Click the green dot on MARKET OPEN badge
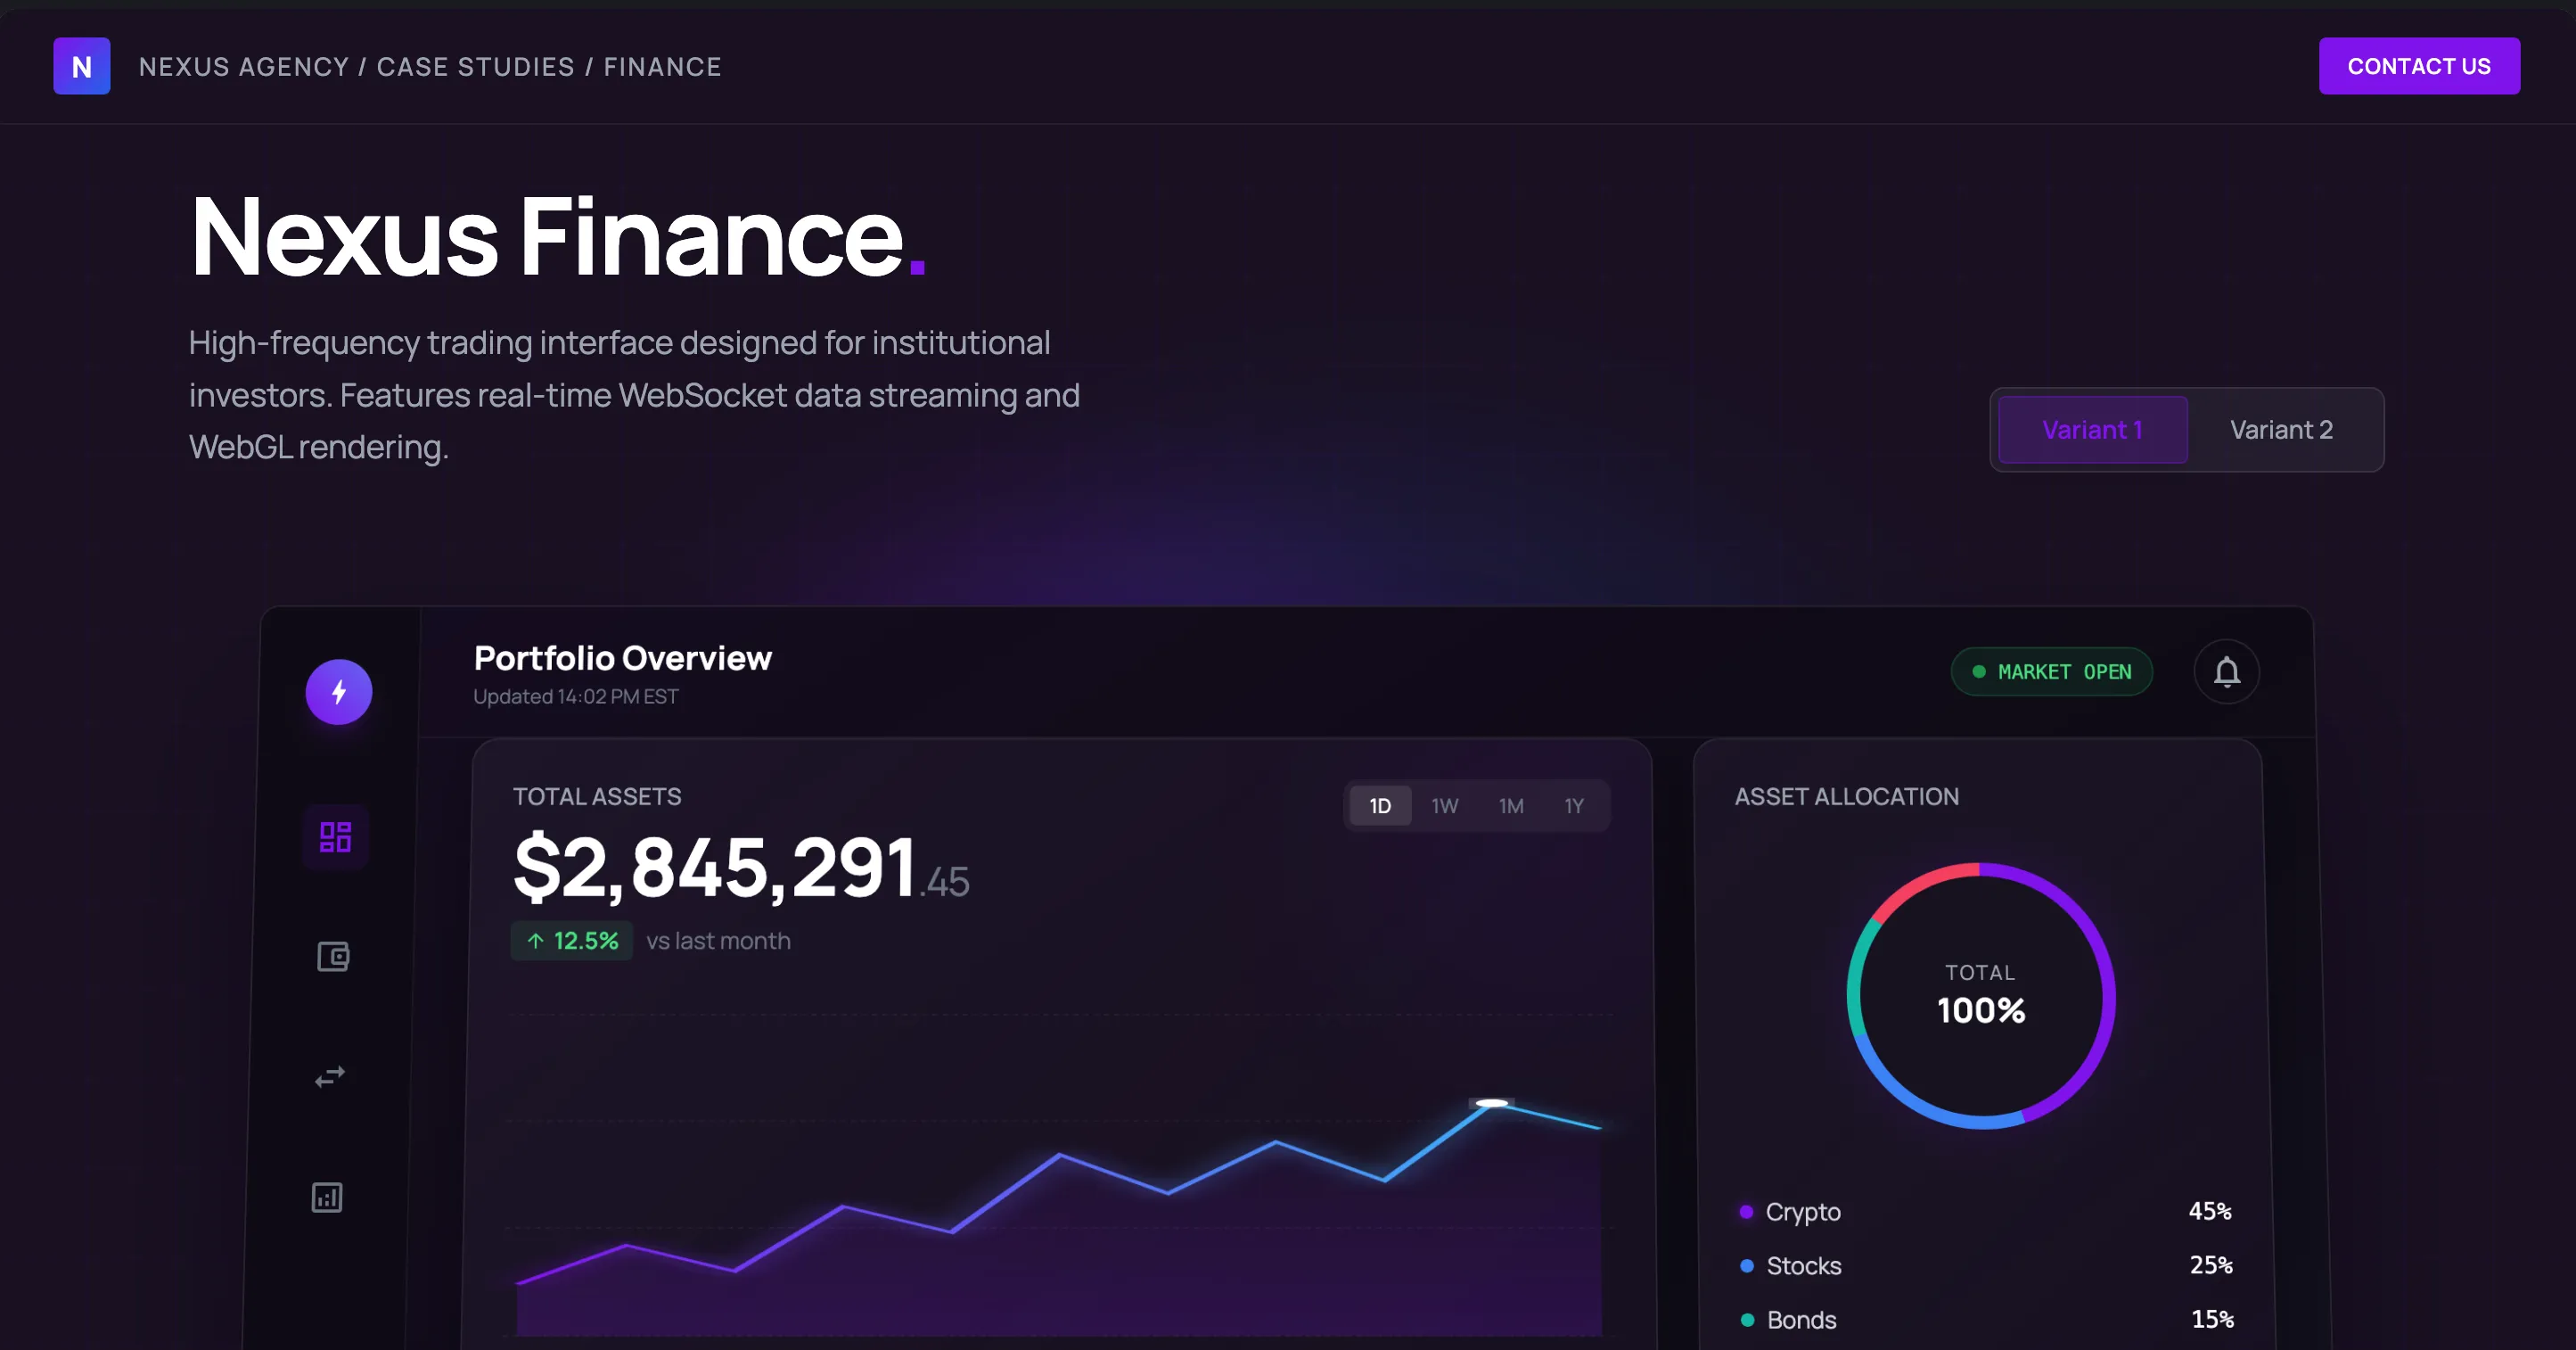Viewport: 2576px width, 1350px height. tap(1977, 671)
